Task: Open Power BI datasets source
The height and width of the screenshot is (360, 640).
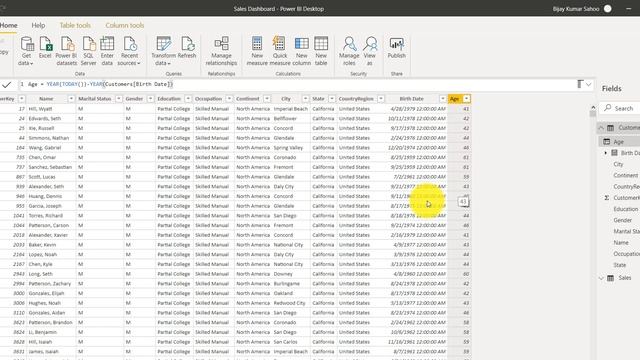Action: [67, 51]
